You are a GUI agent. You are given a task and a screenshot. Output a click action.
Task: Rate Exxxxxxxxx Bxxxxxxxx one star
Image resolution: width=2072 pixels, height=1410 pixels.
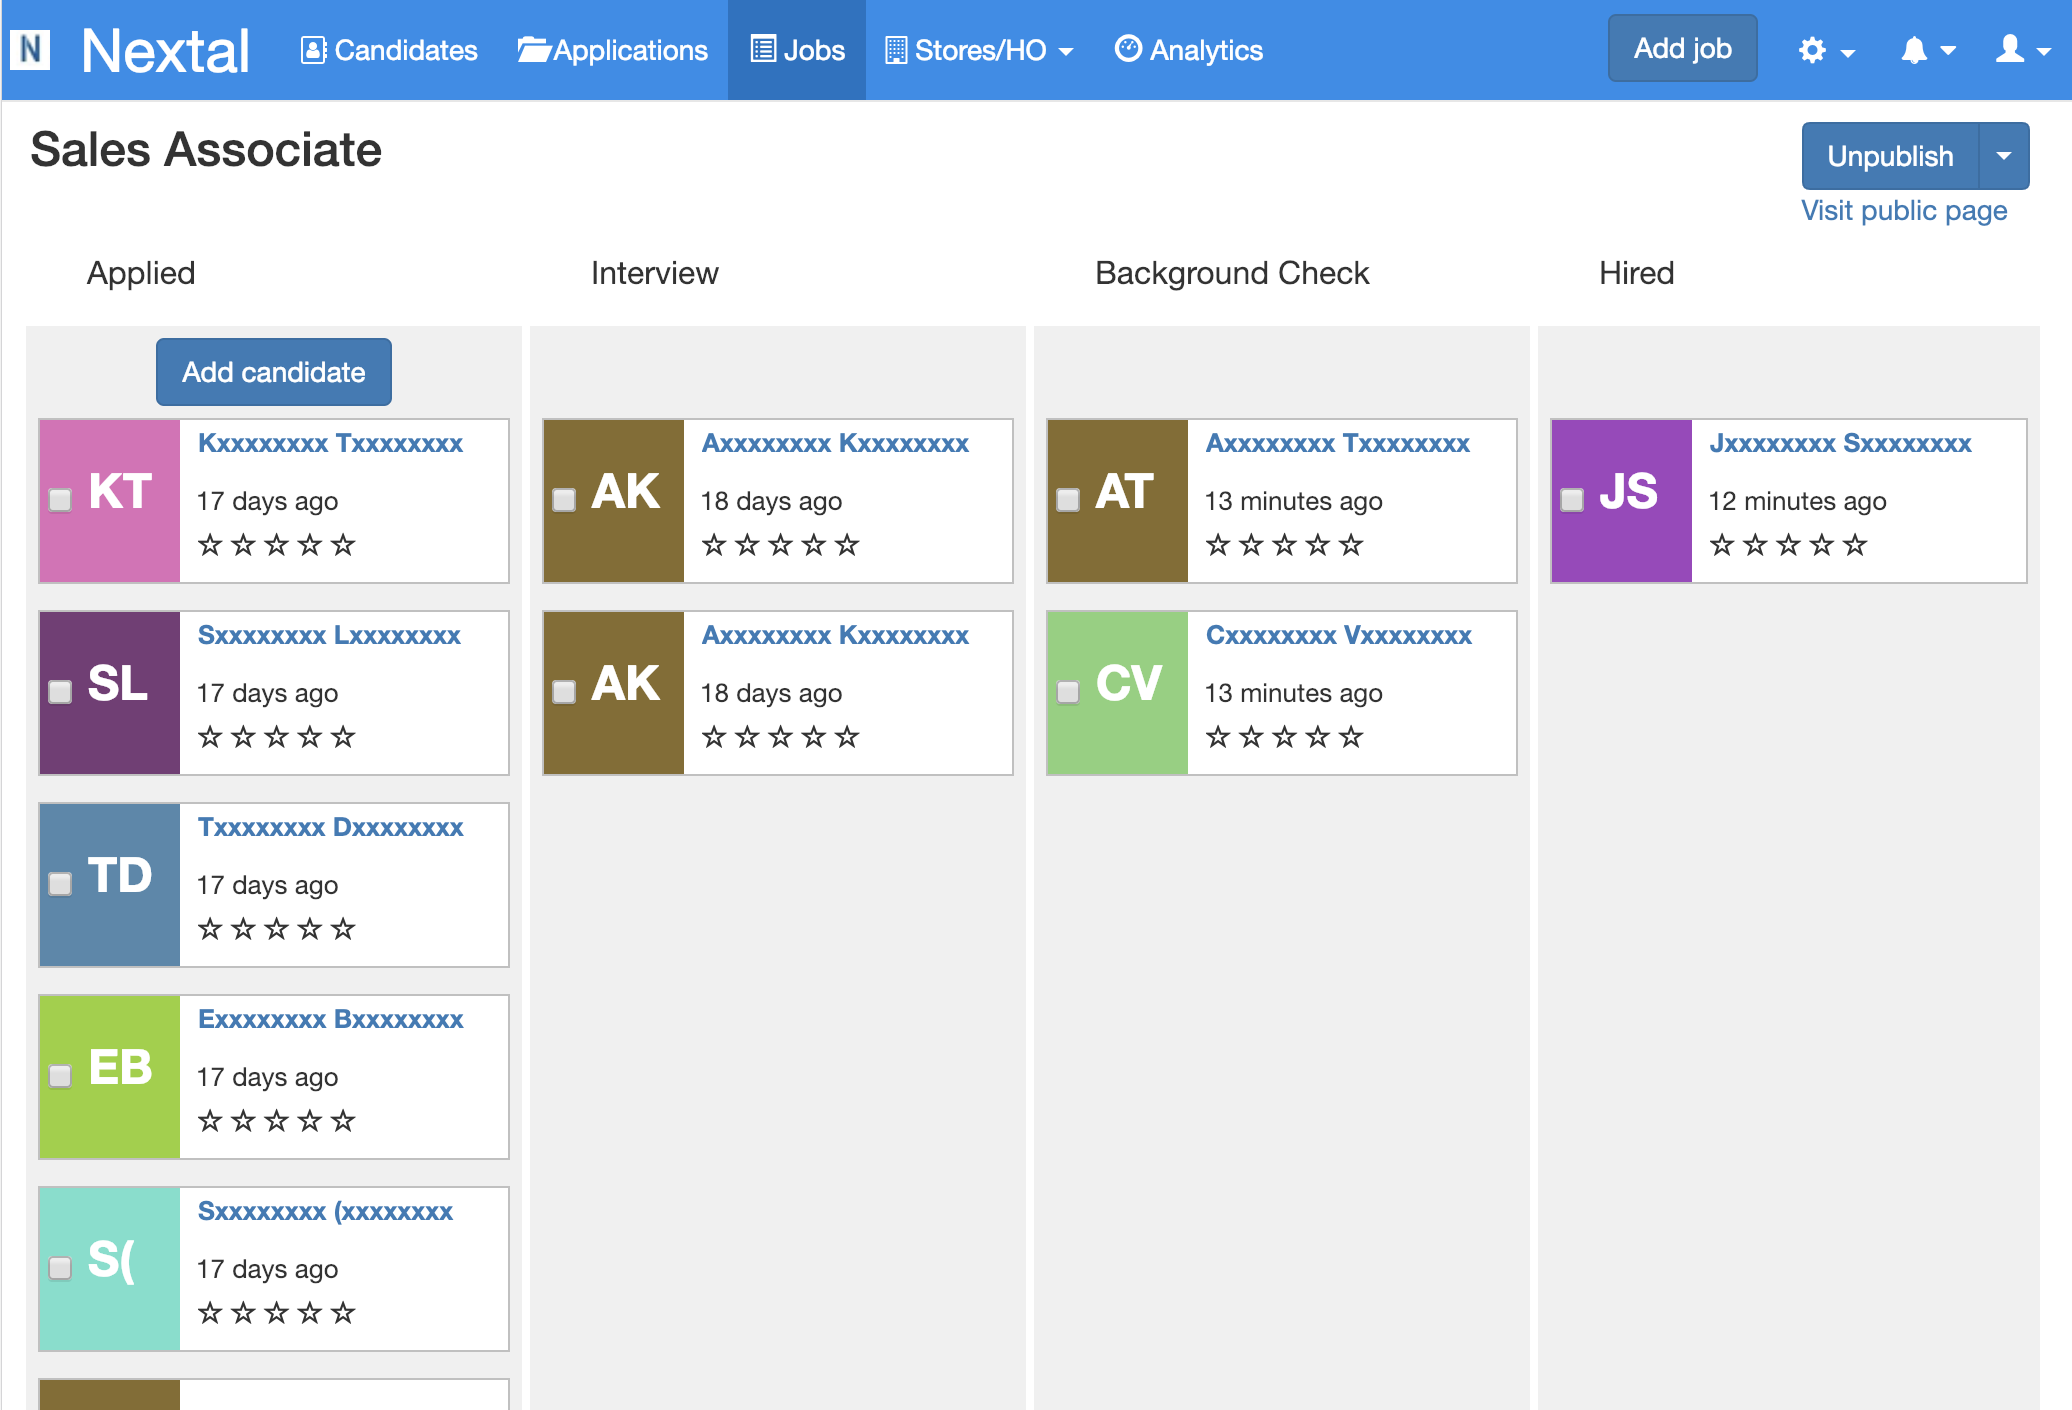pyautogui.click(x=210, y=1121)
